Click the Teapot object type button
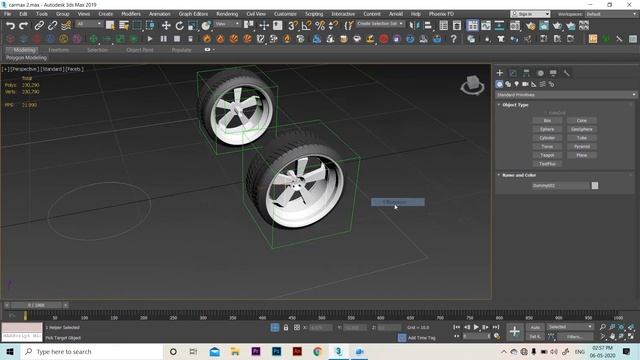This screenshot has width=640, height=360. [547, 155]
